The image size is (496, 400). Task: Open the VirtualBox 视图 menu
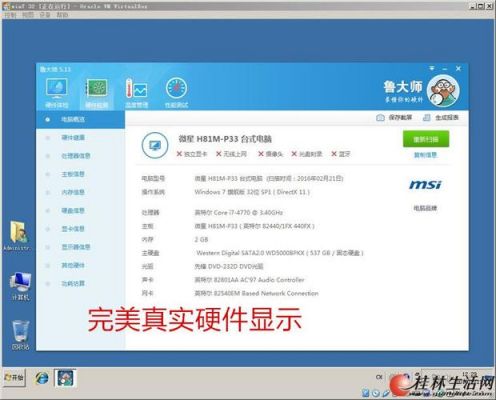pos(28,15)
